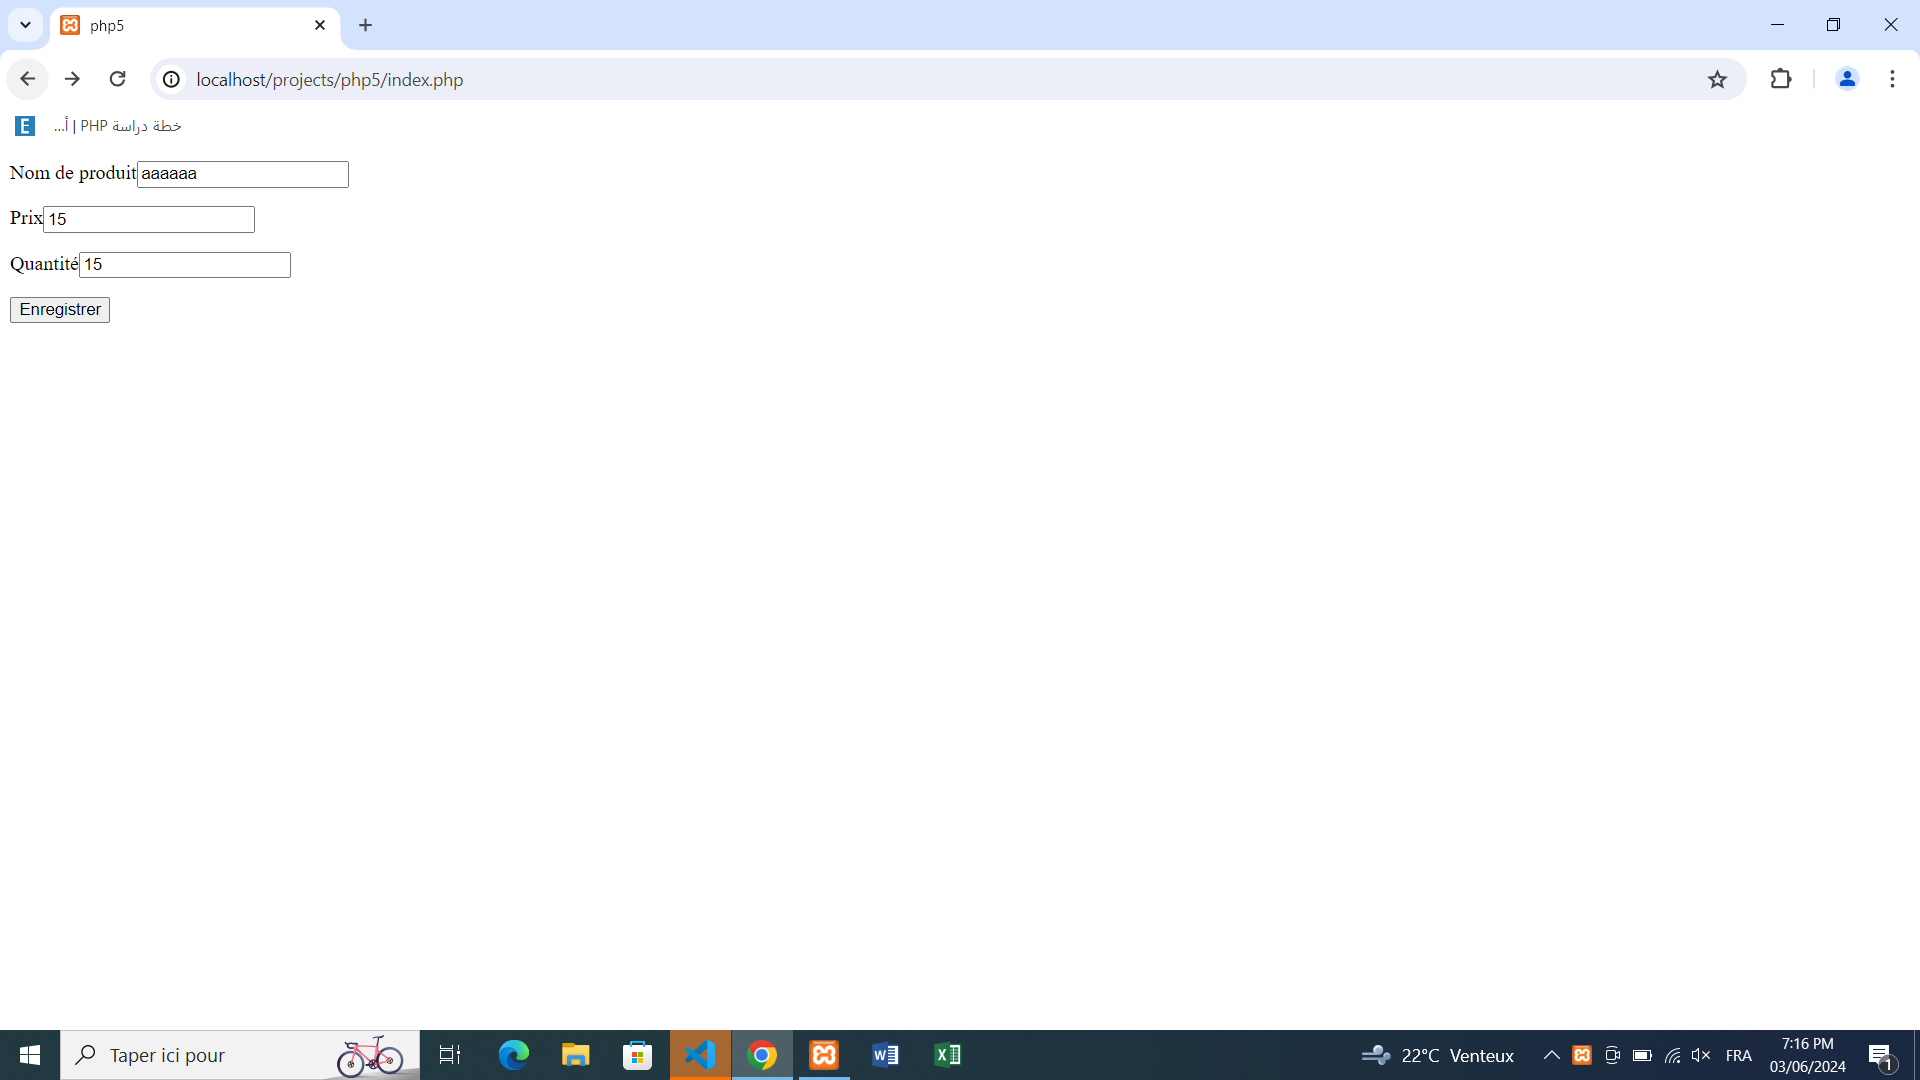1920x1080 pixels.
Task: Open Microsoft Word from taskbar
Action: click(886, 1055)
